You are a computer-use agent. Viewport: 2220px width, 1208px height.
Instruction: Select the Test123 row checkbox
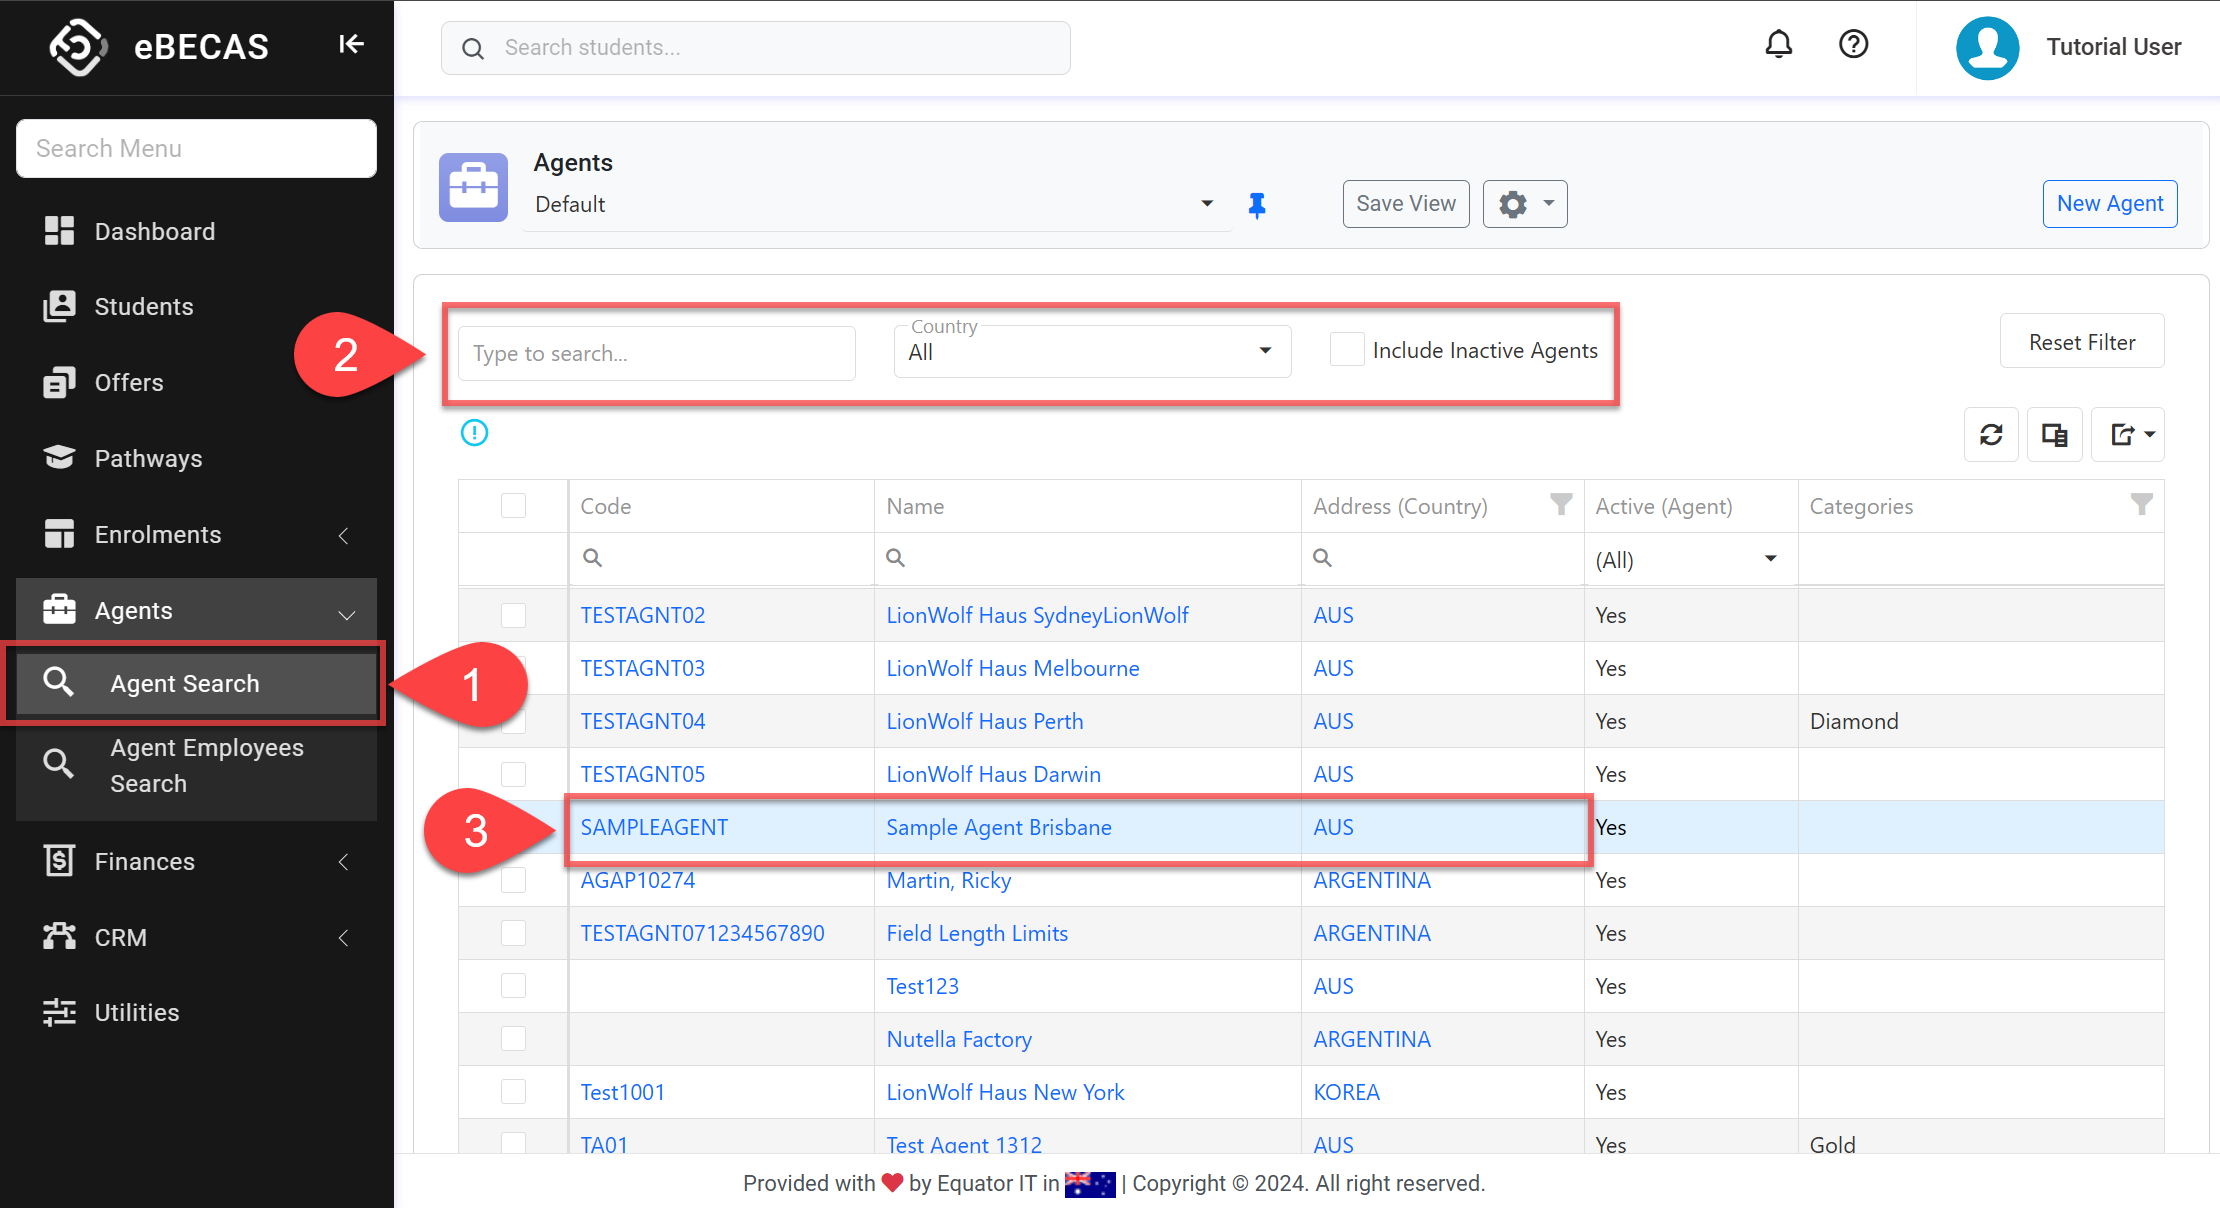[x=513, y=986]
